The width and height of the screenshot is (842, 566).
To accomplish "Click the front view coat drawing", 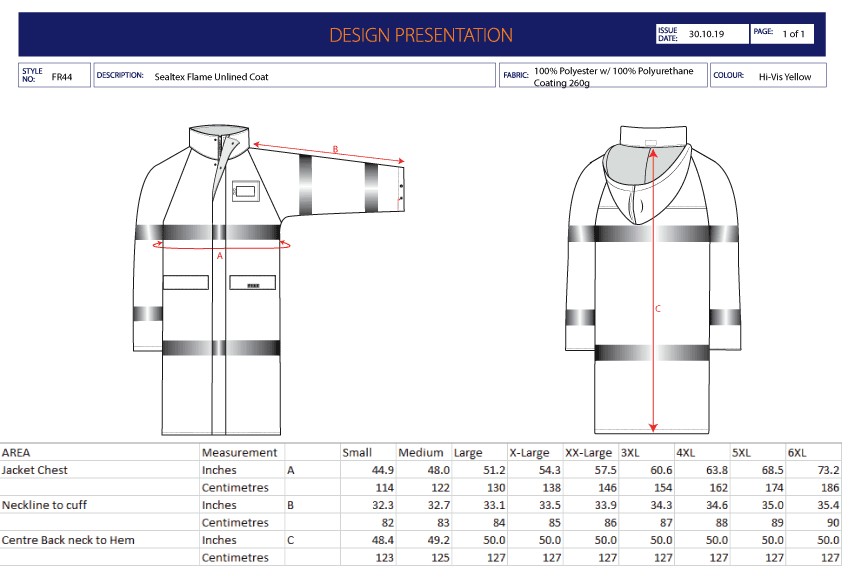I will pyautogui.click(x=267, y=280).
